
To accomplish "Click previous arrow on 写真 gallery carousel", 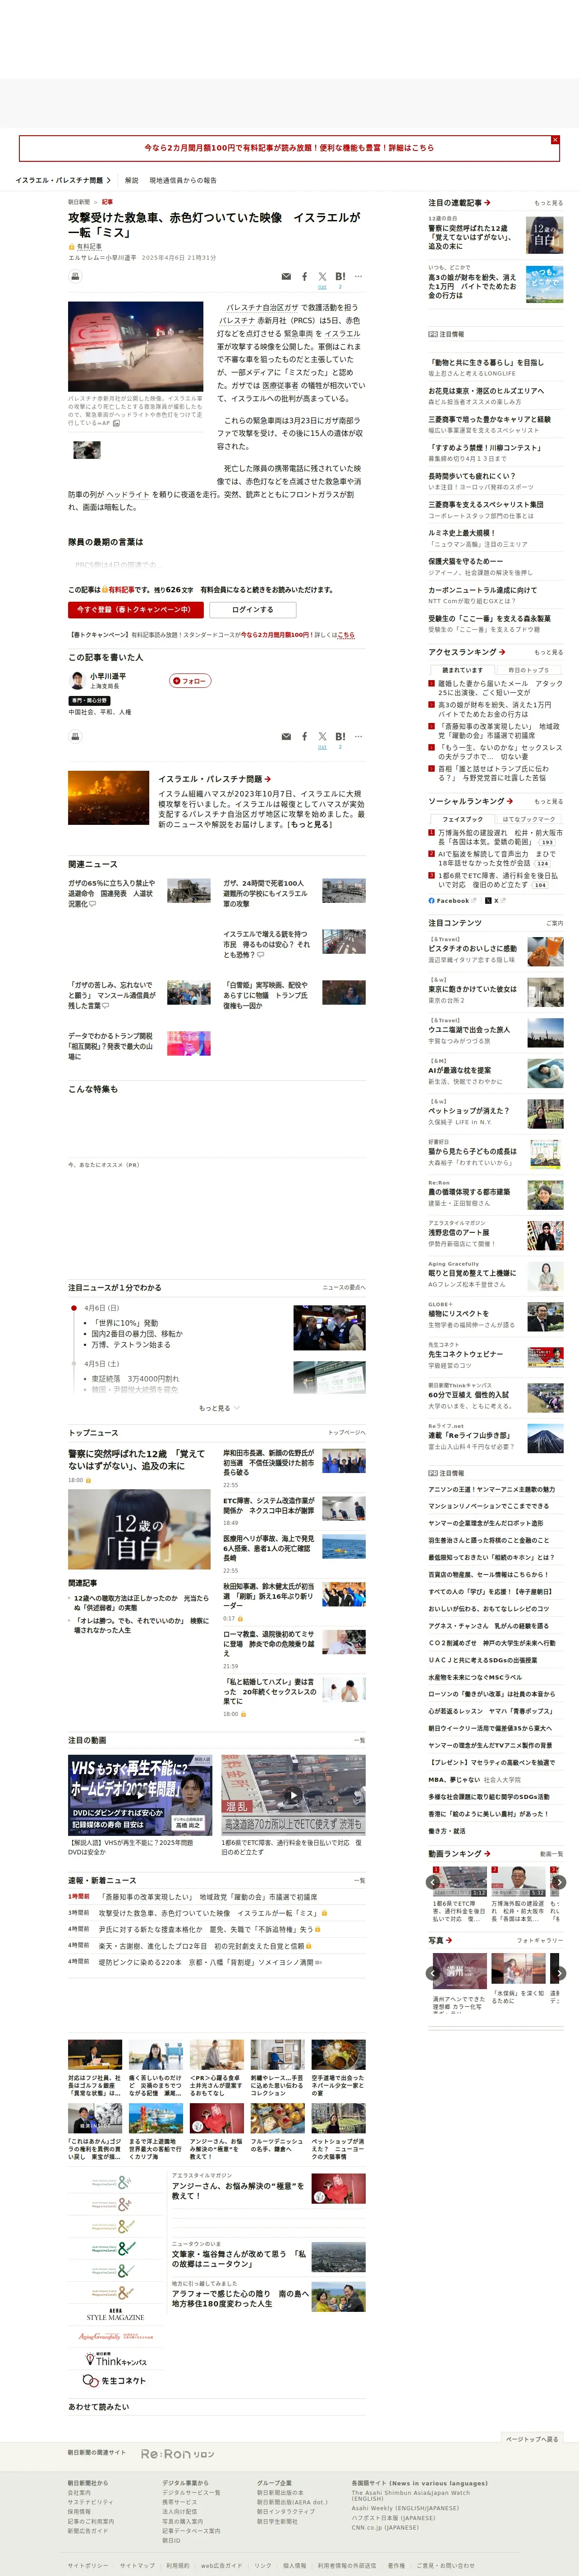I will [x=433, y=1974].
